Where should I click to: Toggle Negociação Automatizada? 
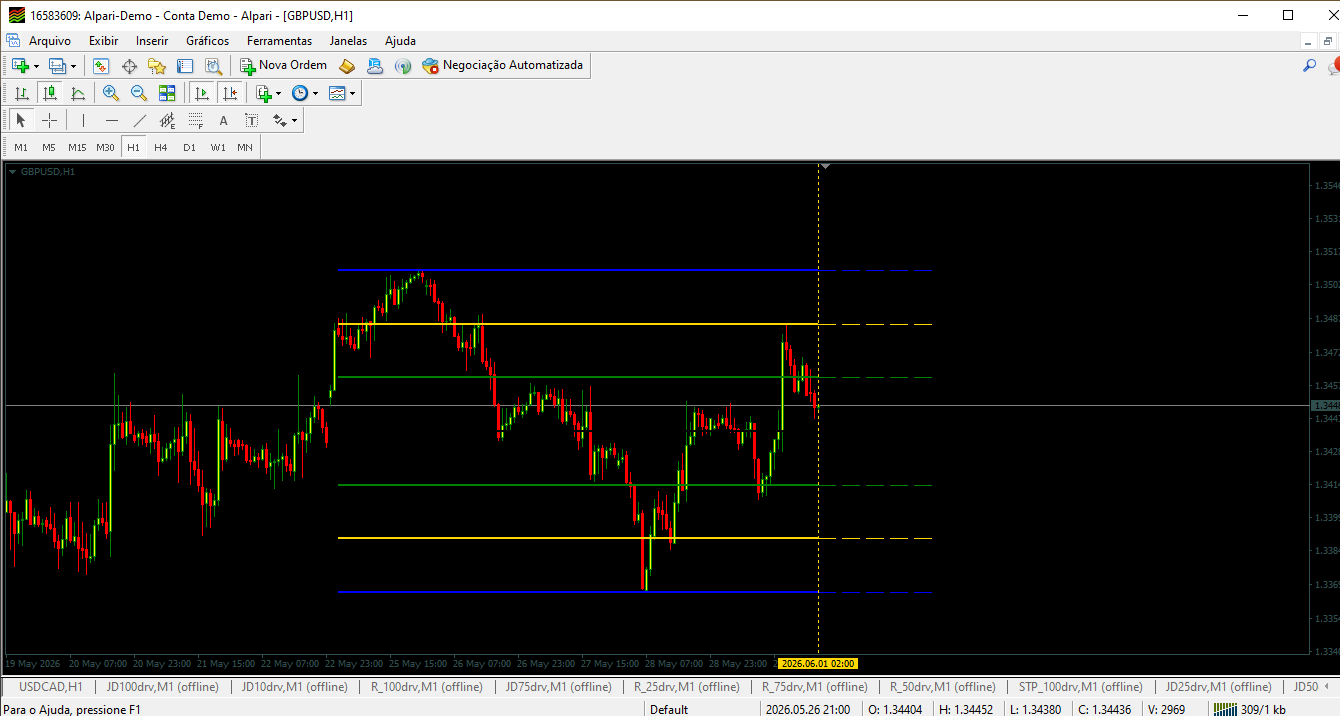(x=503, y=66)
